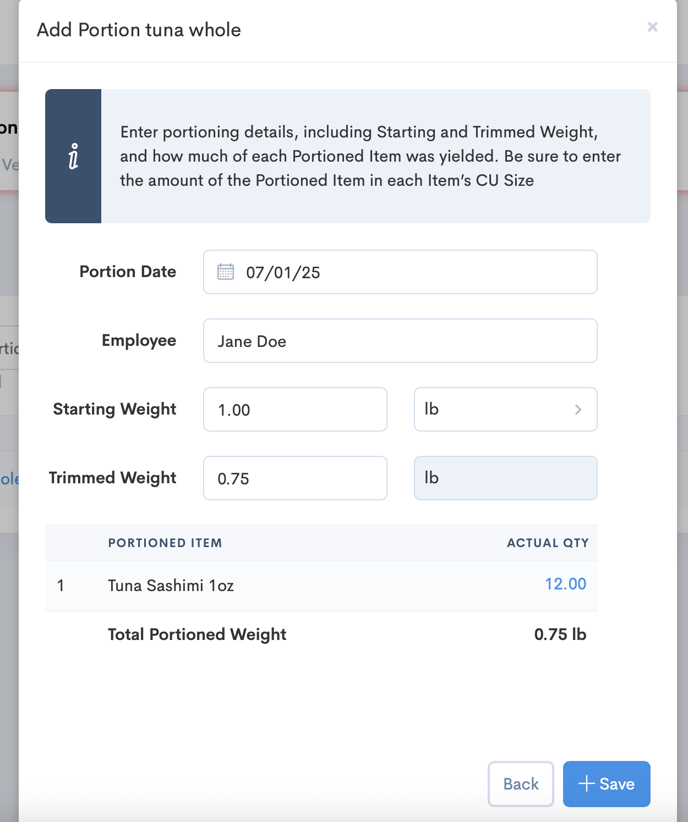Click the Portion Date field

tap(400, 272)
